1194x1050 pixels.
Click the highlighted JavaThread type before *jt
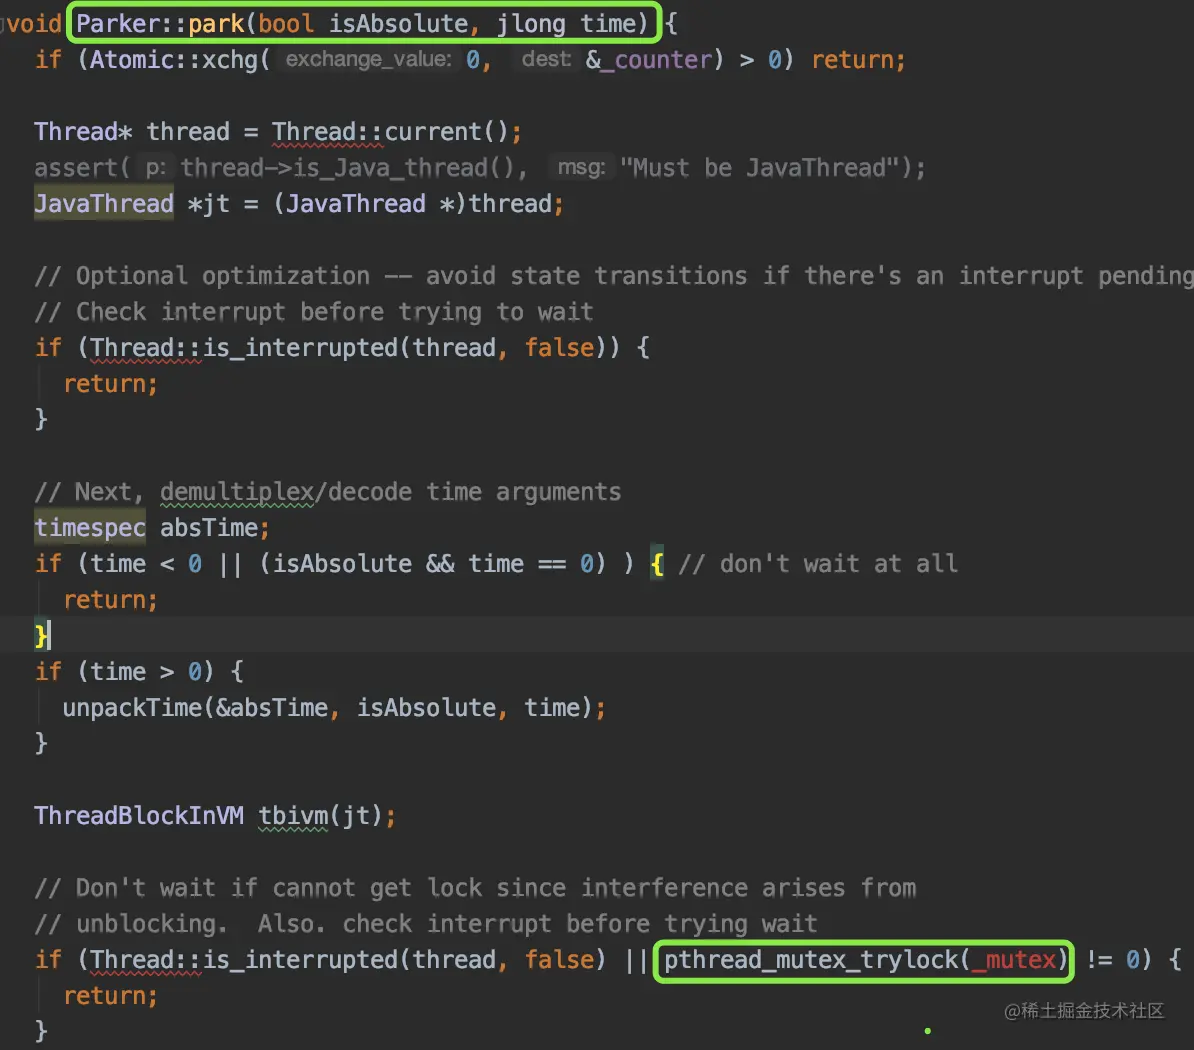(104, 203)
